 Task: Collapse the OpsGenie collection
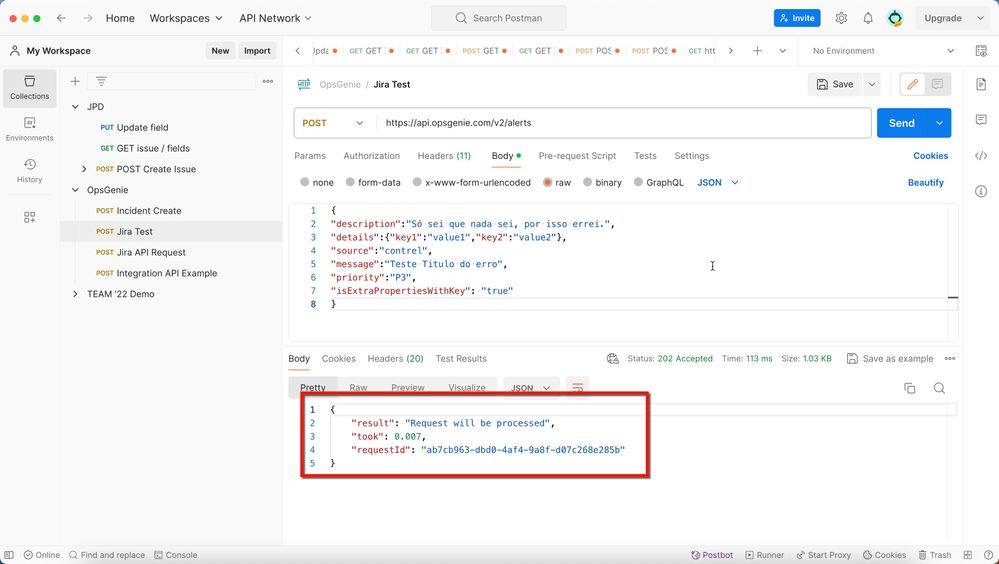click(75, 190)
